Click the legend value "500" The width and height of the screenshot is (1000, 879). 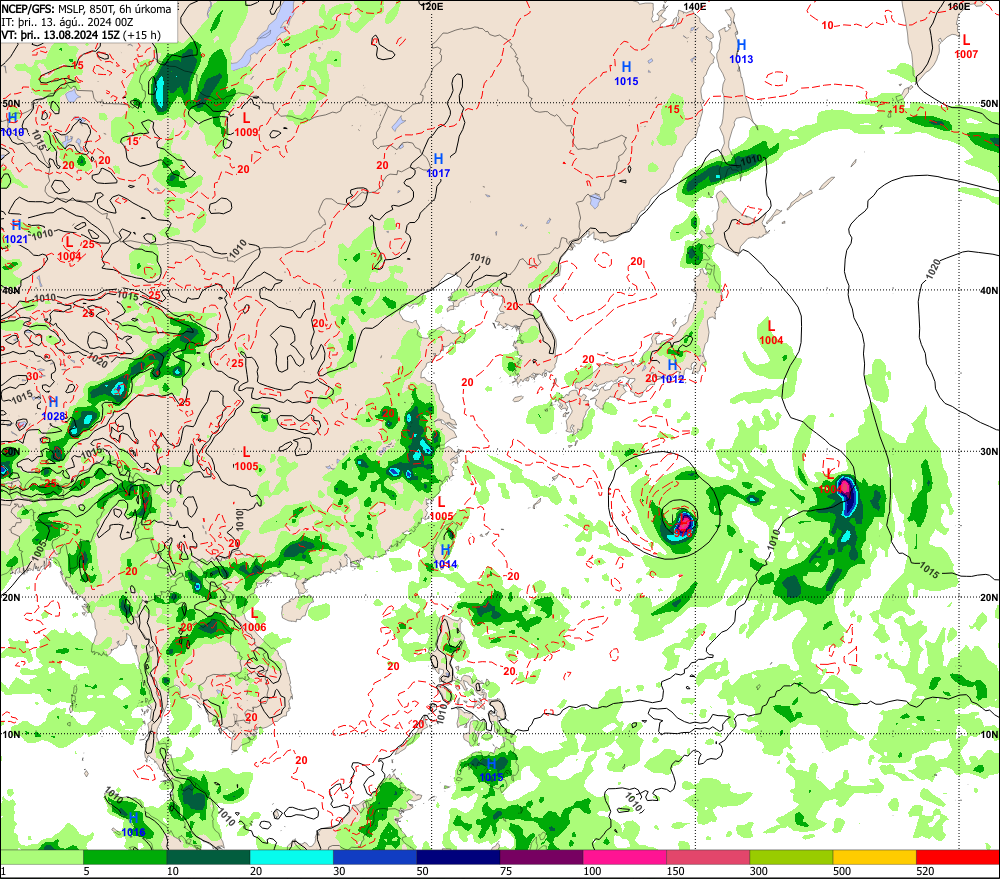point(842,871)
